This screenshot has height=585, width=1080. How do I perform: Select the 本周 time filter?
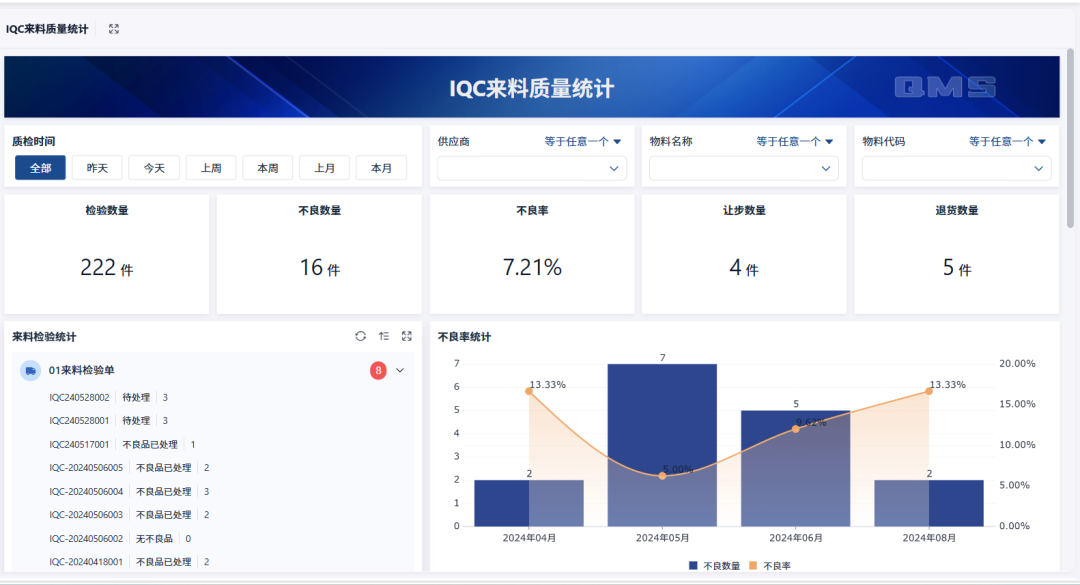268,168
